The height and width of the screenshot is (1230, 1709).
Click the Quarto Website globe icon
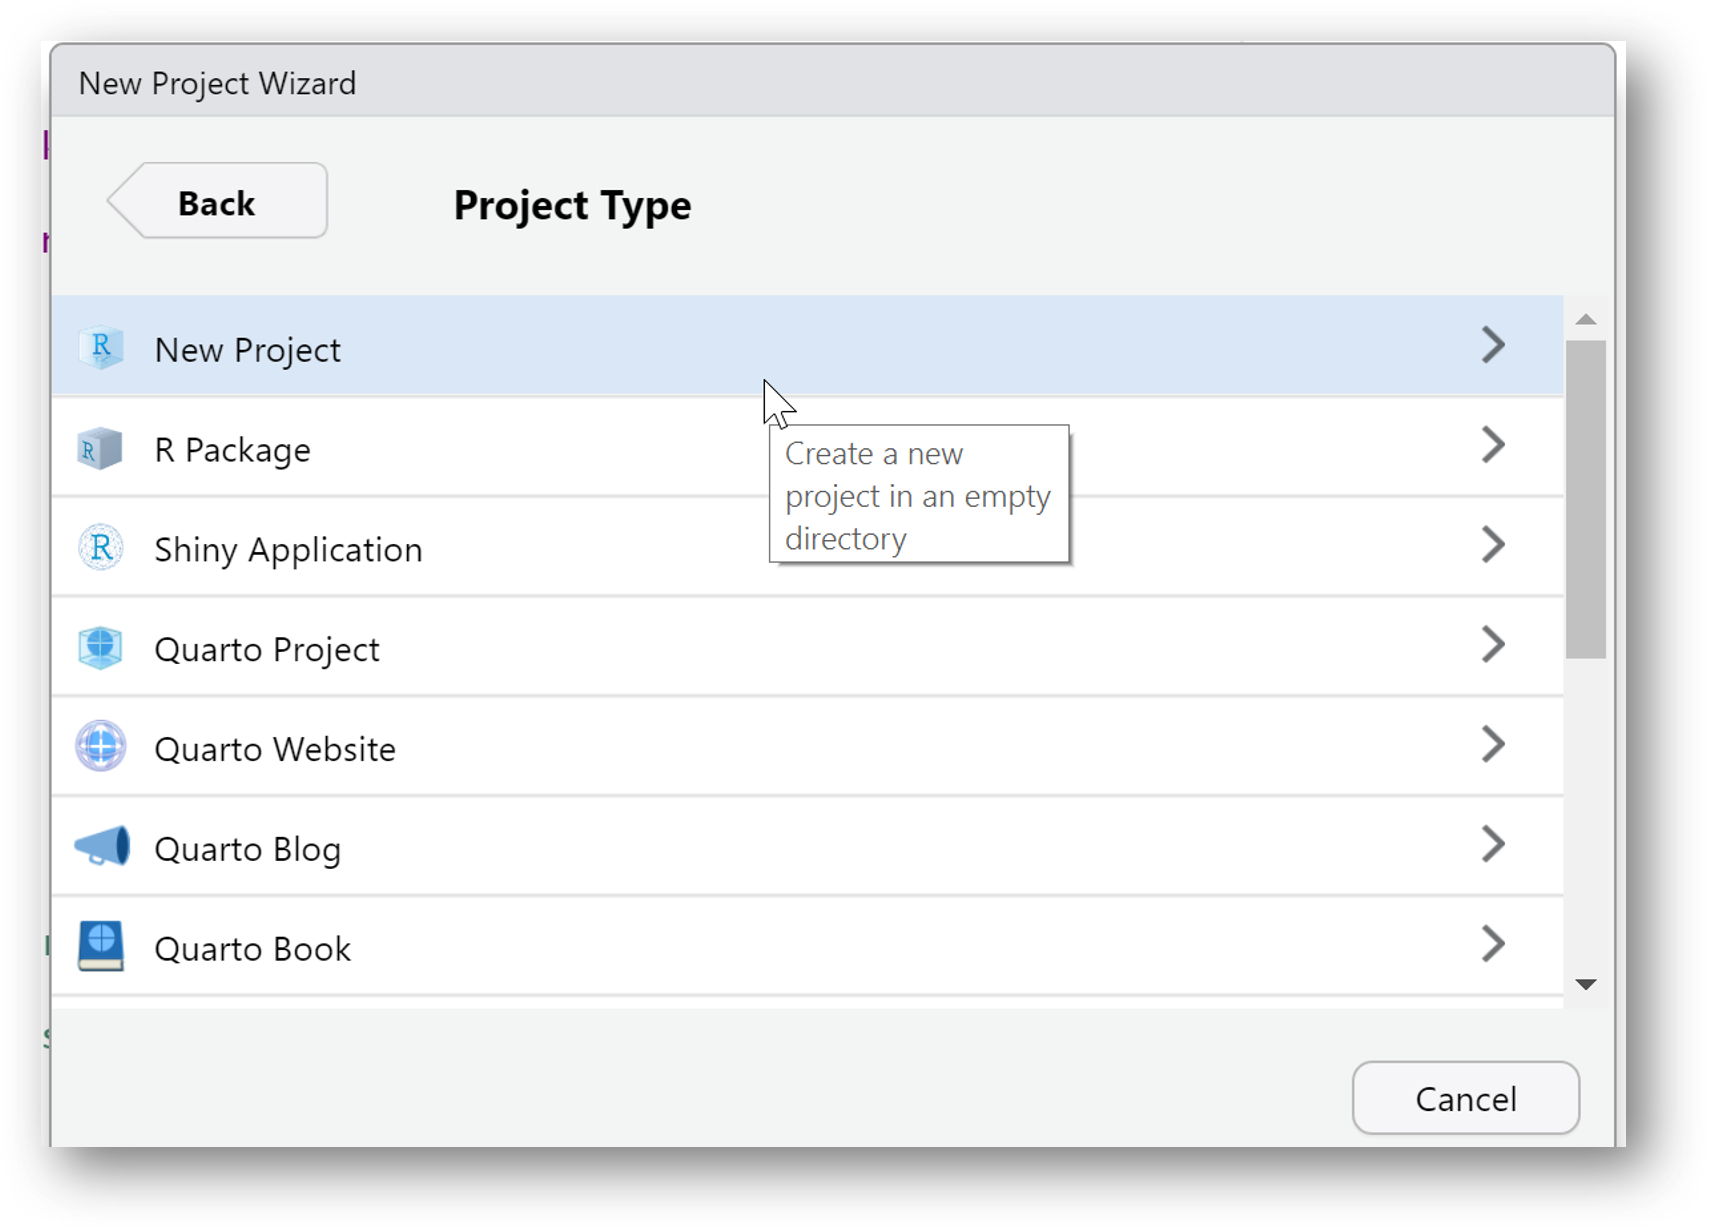101,746
